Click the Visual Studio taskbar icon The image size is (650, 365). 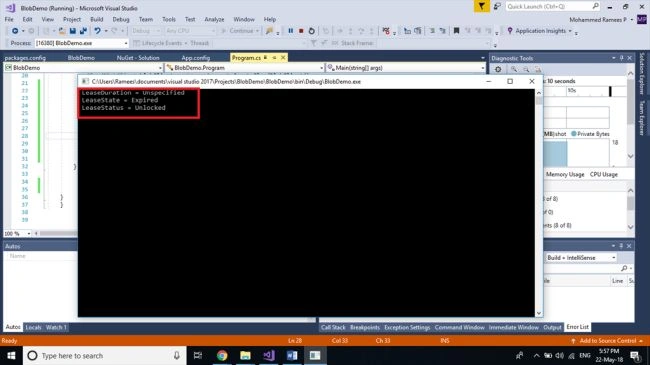click(269, 355)
